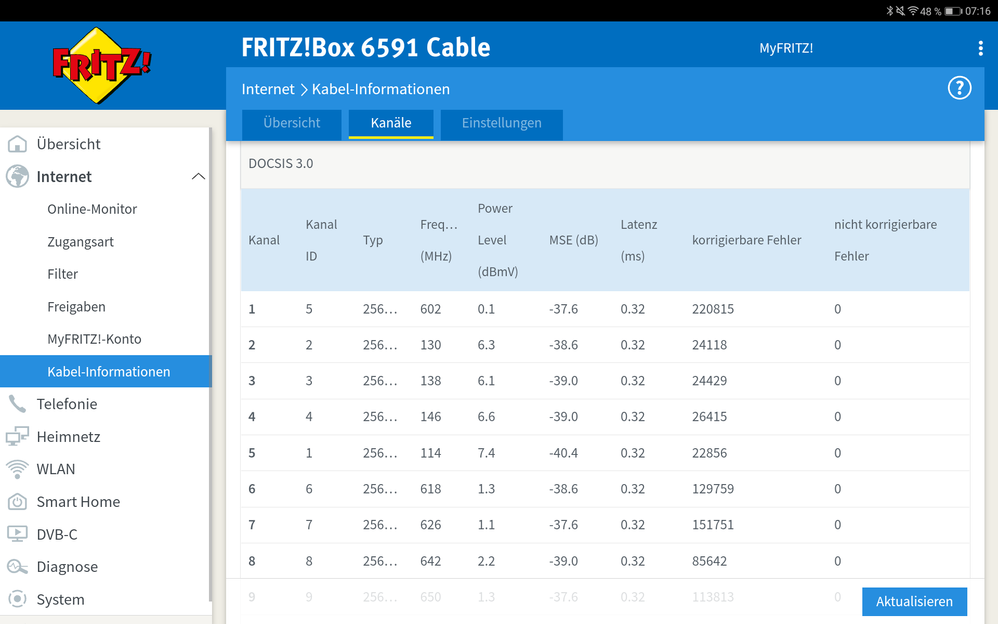
Task: Click MSE value -40.4 in channel 5
Action: coord(563,453)
